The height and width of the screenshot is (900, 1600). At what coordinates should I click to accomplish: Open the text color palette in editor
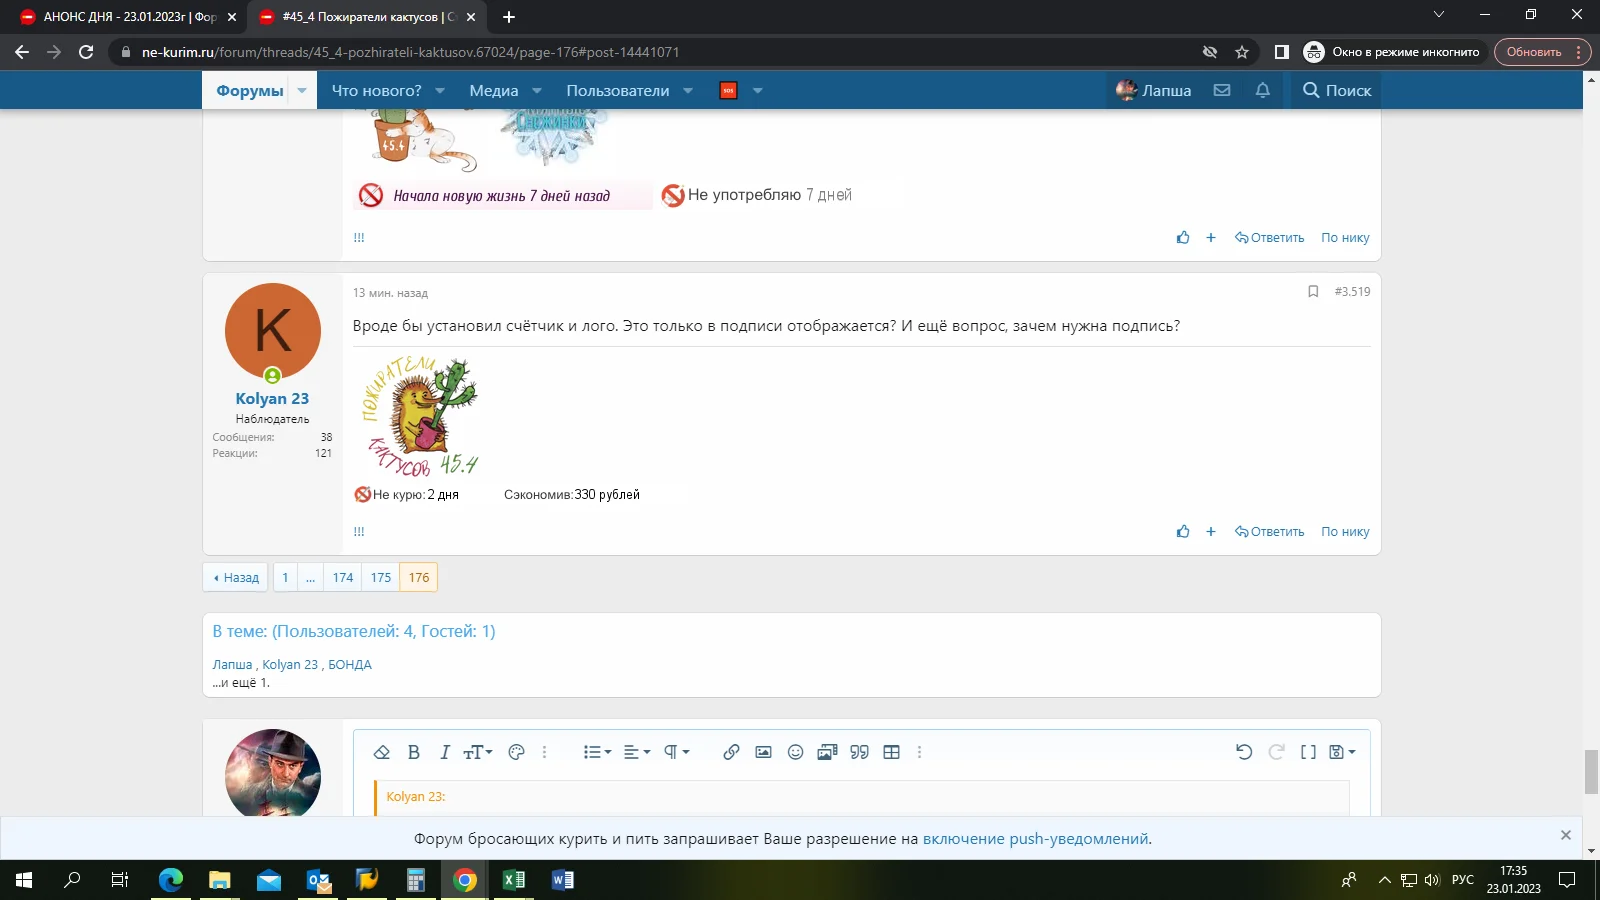(516, 752)
